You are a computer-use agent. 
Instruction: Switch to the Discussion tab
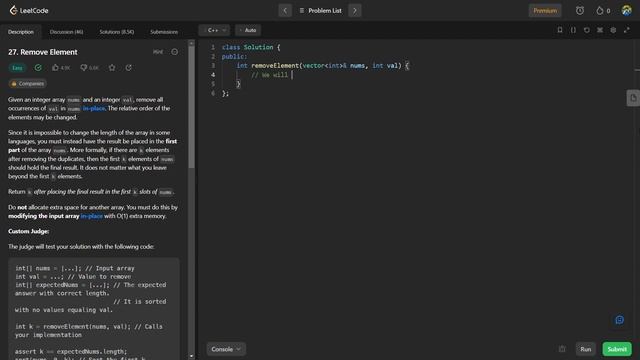click(x=66, y=32)
